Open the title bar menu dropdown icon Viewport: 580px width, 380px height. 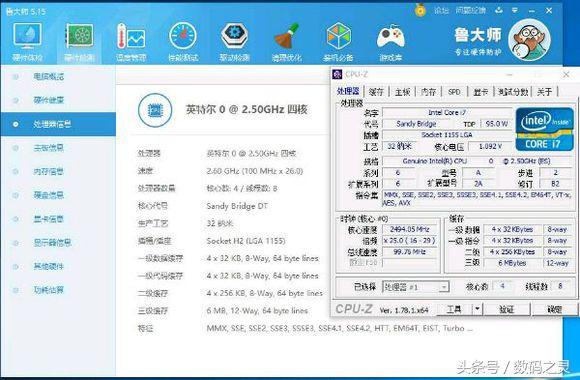(515, 10)
